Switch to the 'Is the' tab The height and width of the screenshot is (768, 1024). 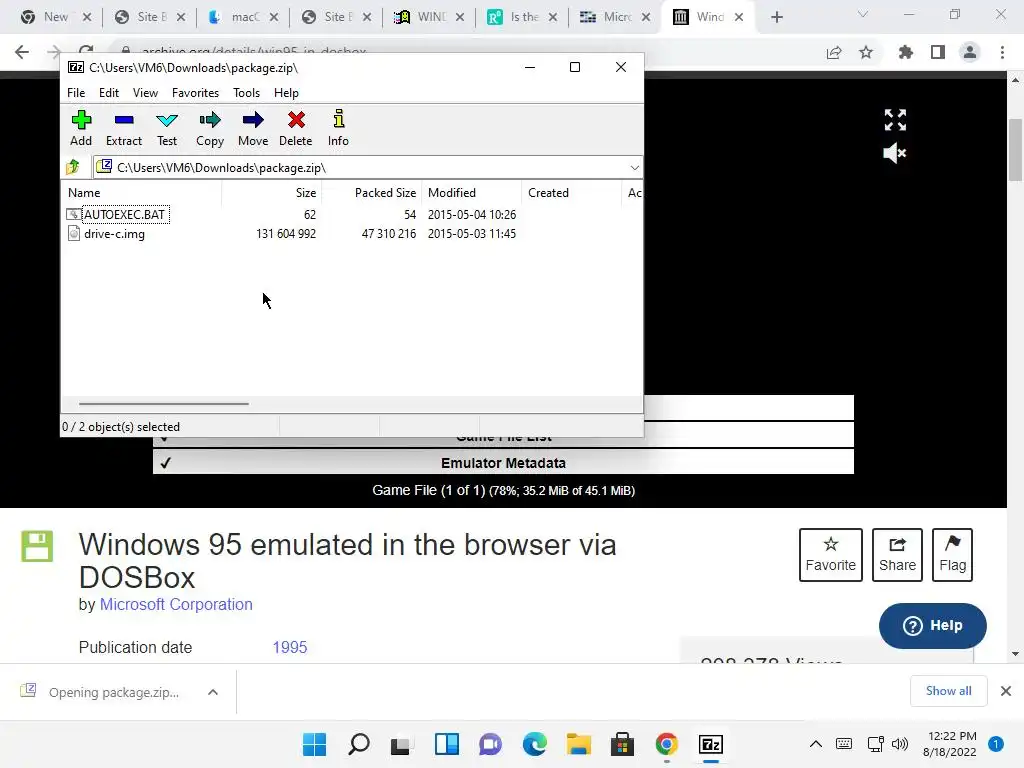point(524,17)
